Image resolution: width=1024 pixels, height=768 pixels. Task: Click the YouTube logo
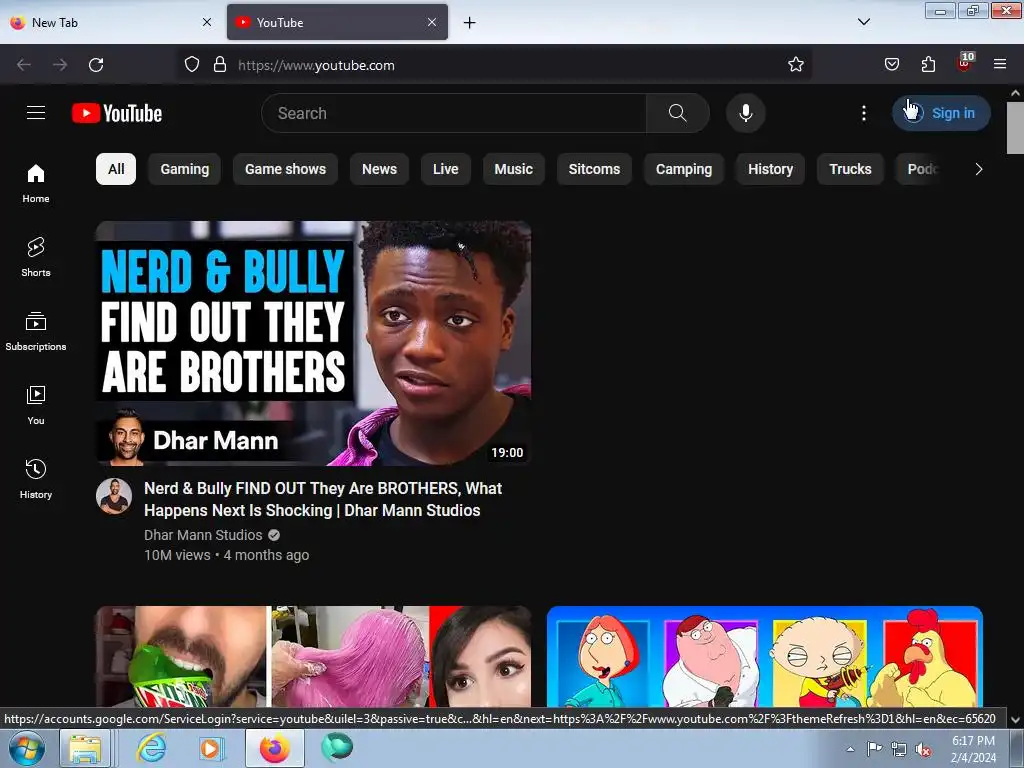(117, 113)
